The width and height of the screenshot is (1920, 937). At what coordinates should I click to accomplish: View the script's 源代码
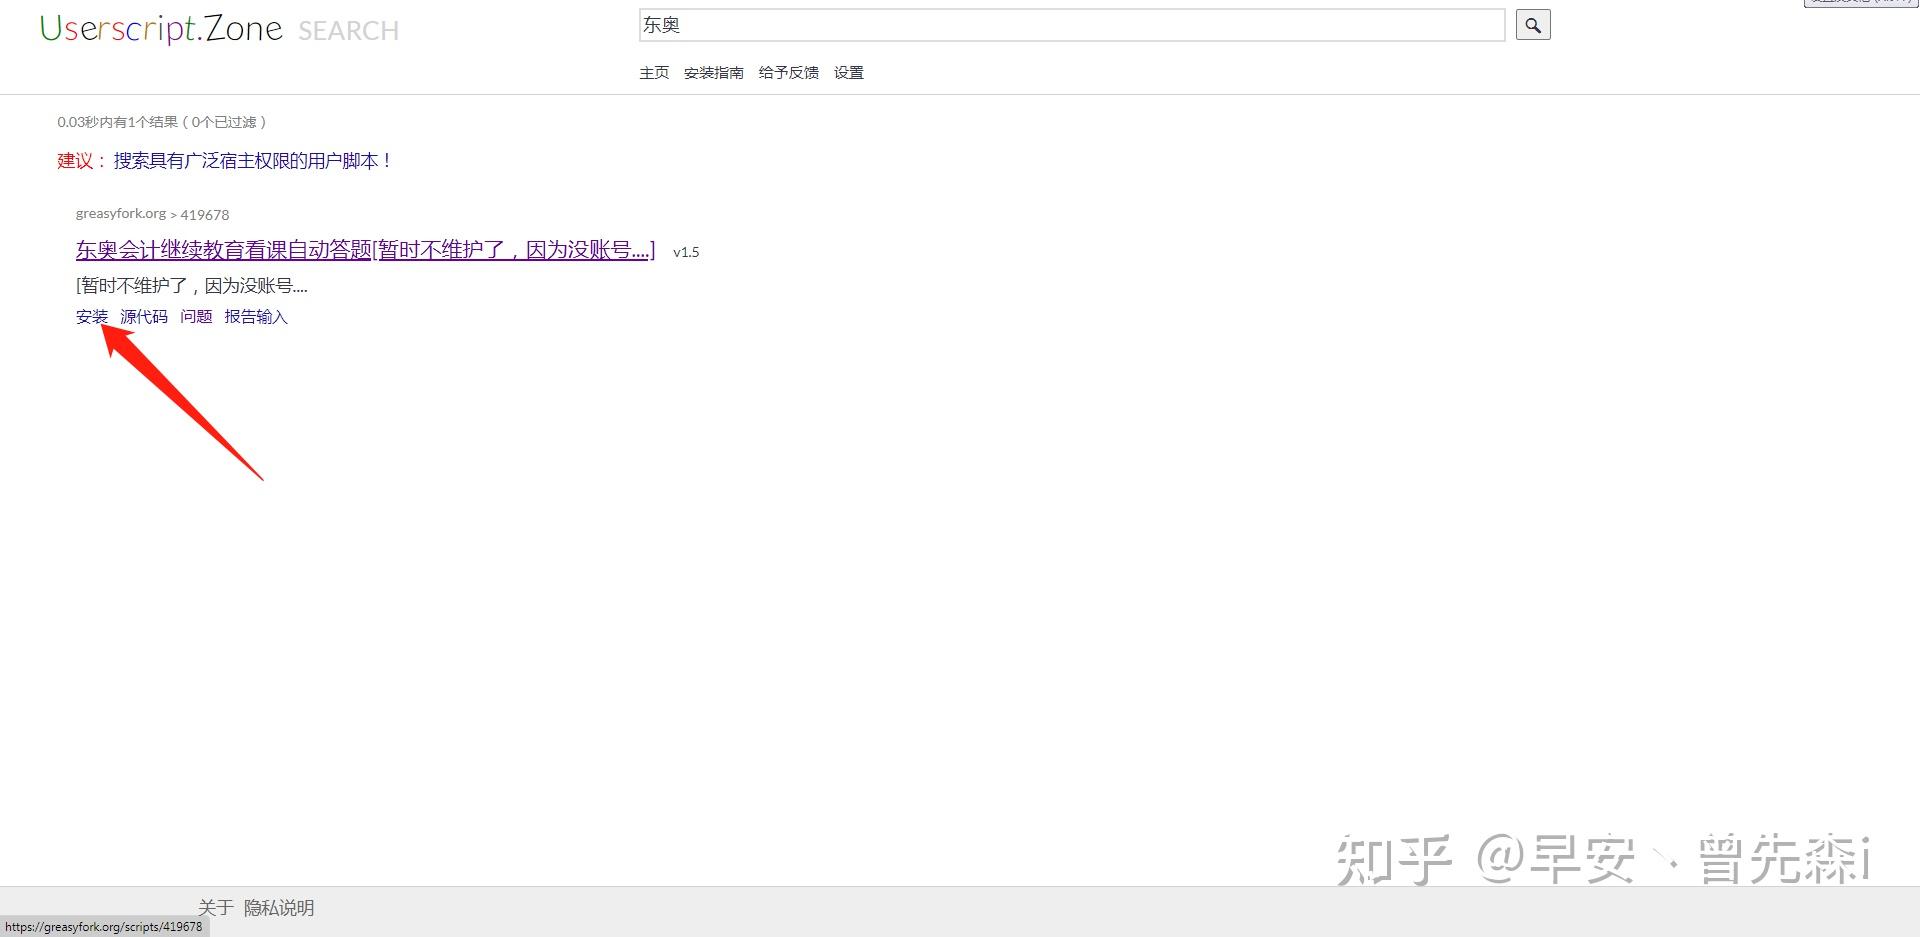[x=144, y=317]
